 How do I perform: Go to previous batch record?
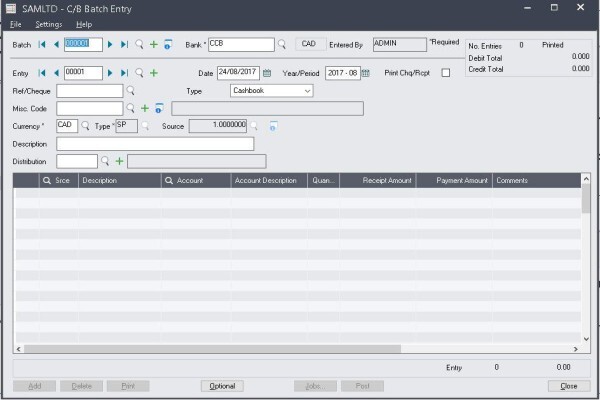(56, 45)
